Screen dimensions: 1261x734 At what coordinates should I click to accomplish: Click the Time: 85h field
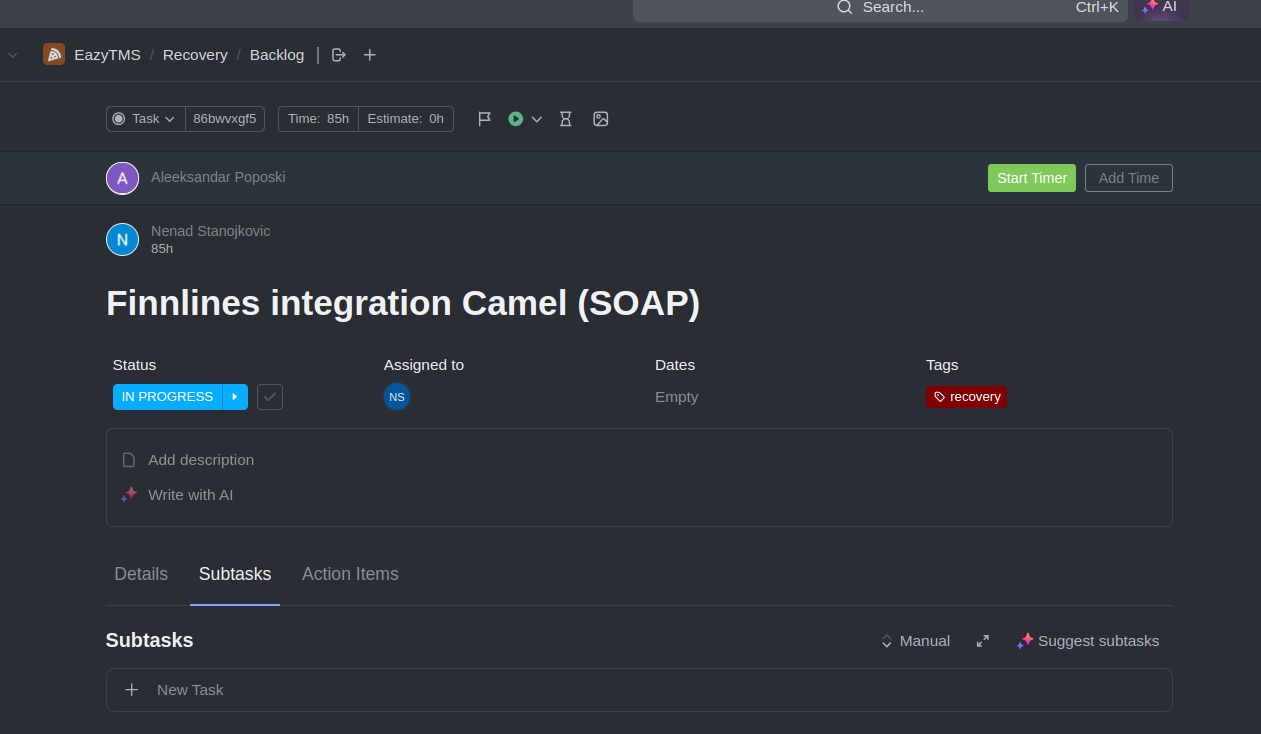click(318, 119)
